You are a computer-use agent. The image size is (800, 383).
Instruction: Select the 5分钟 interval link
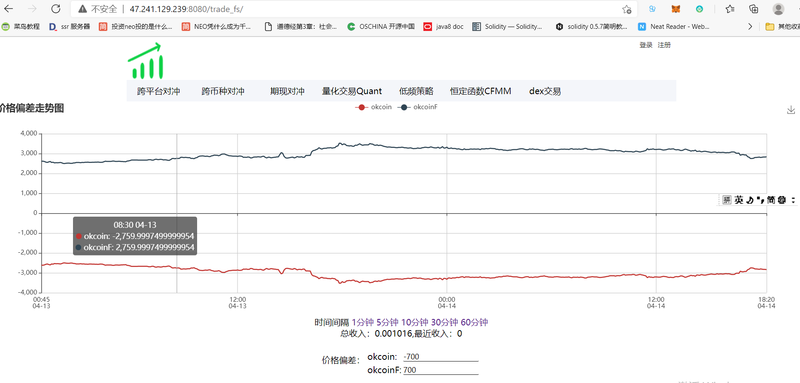387,322
